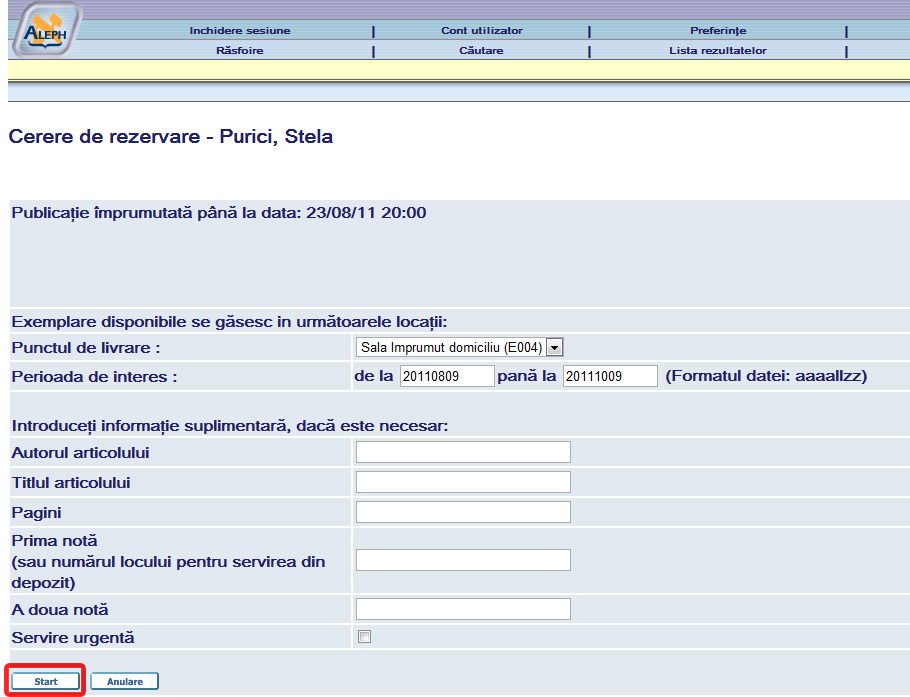Show Lista rezultatelor
Image resolution: width=910 pixels, height=697 pixels.
718,50
